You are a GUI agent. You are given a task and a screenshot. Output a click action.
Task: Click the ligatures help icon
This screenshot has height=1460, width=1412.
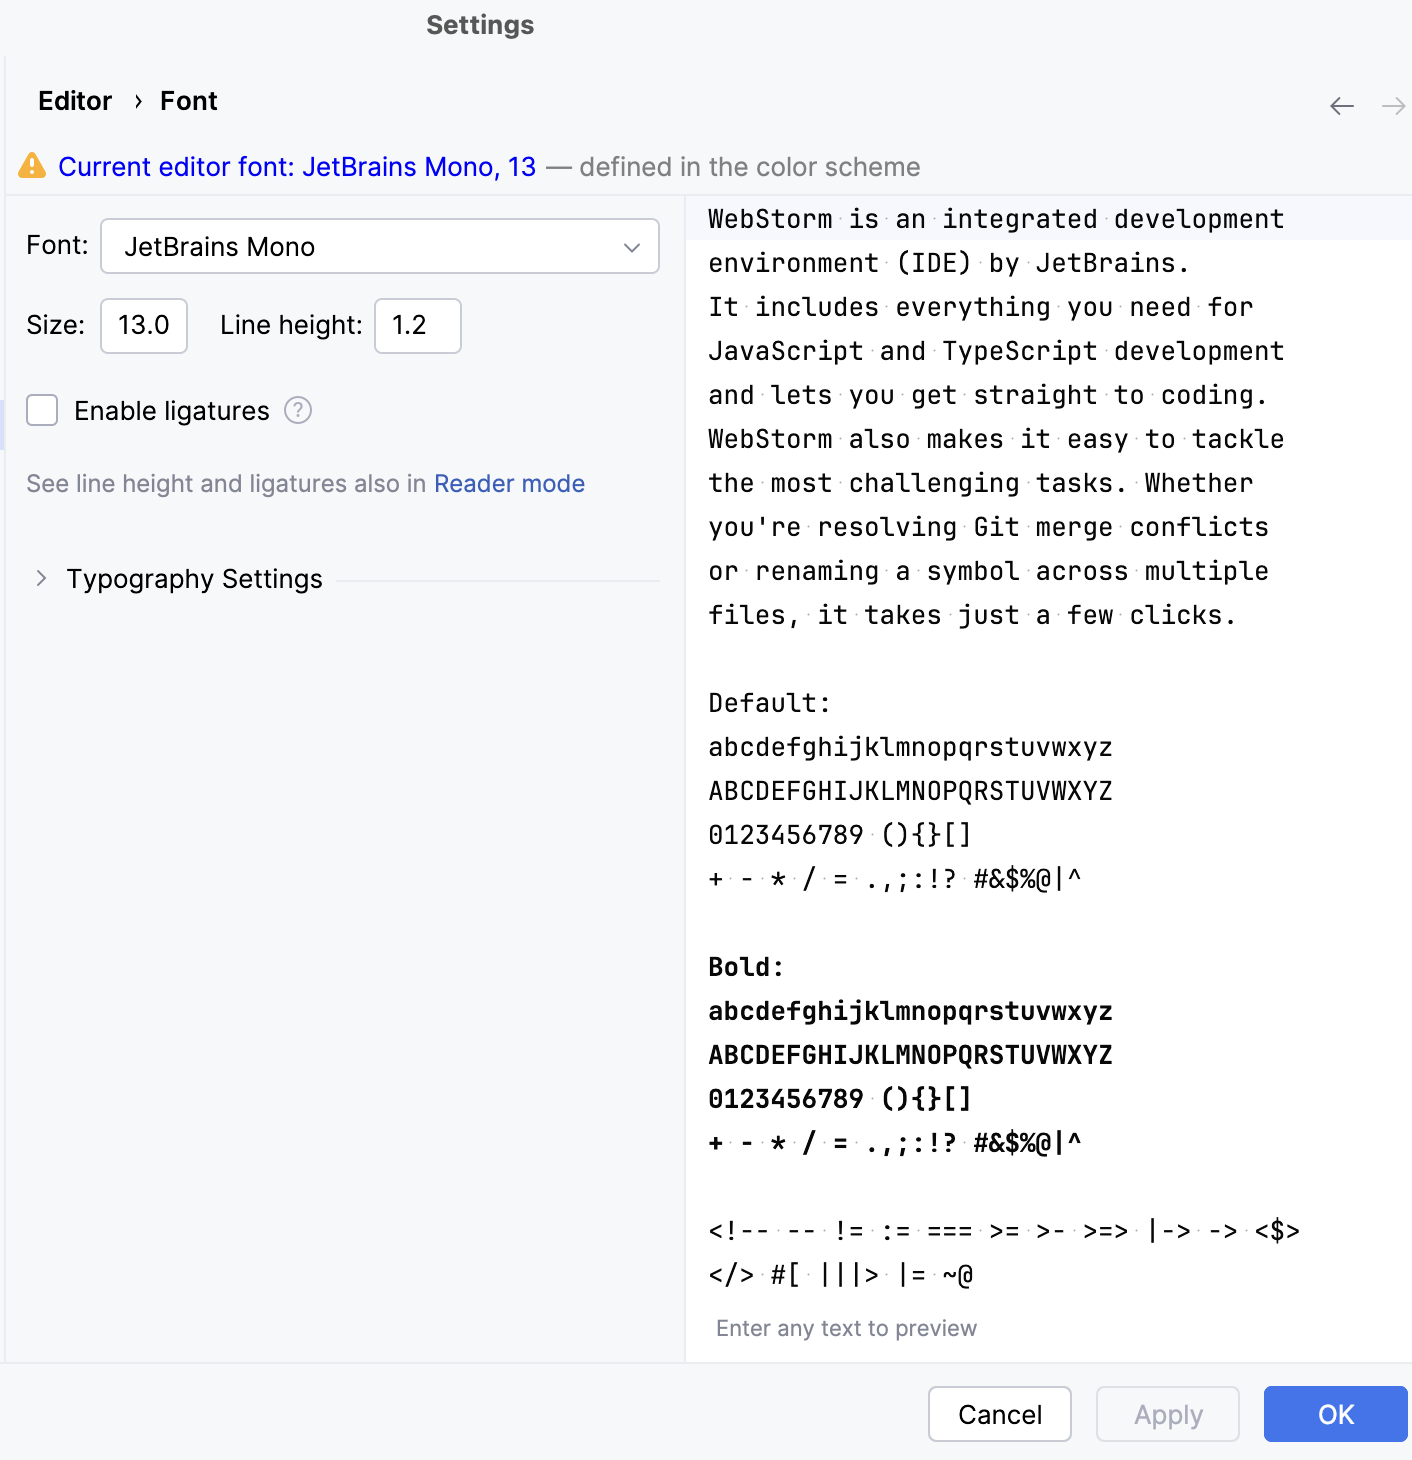coord(297,410)
